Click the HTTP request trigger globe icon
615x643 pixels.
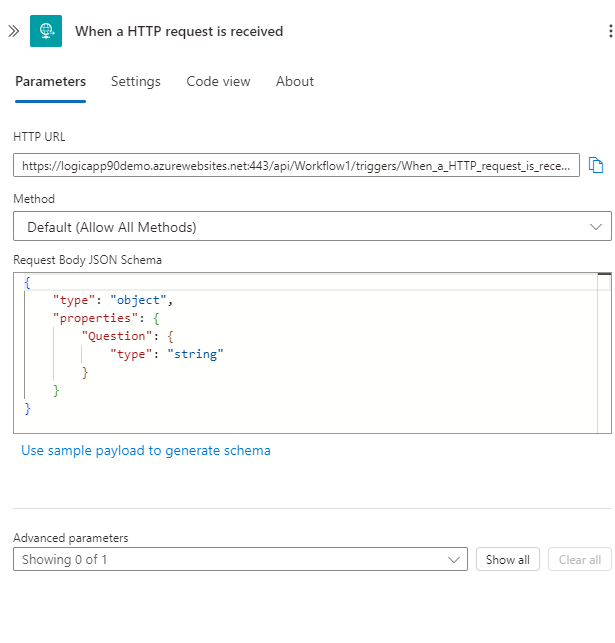tap(46, 31)
